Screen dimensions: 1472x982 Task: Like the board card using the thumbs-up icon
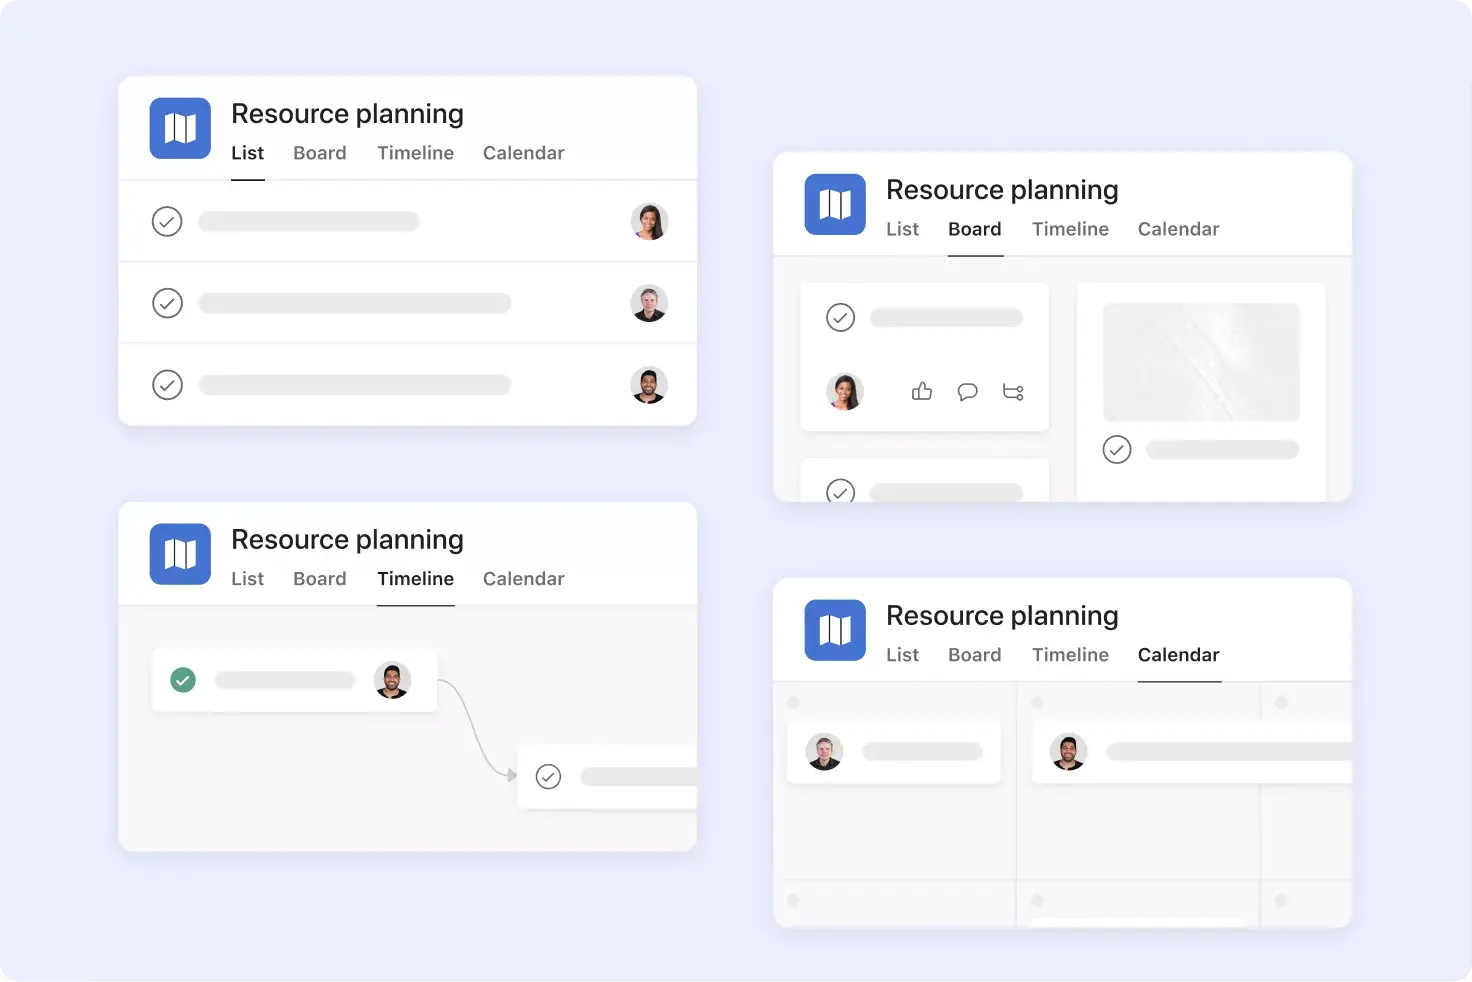tap(921, 392)
